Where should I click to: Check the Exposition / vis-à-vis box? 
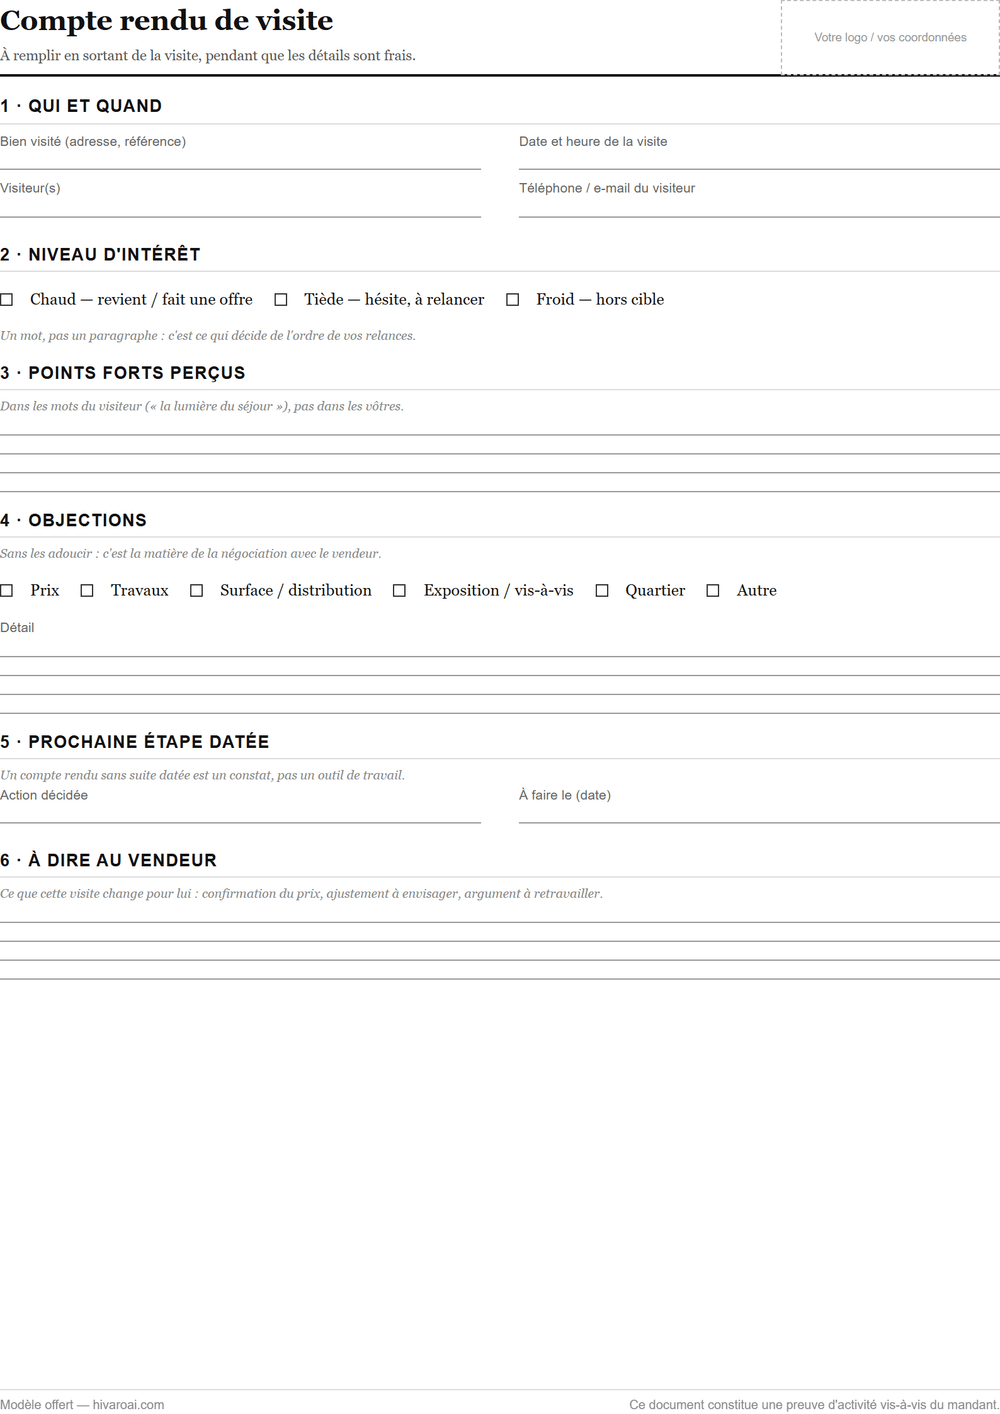(400, 591)
